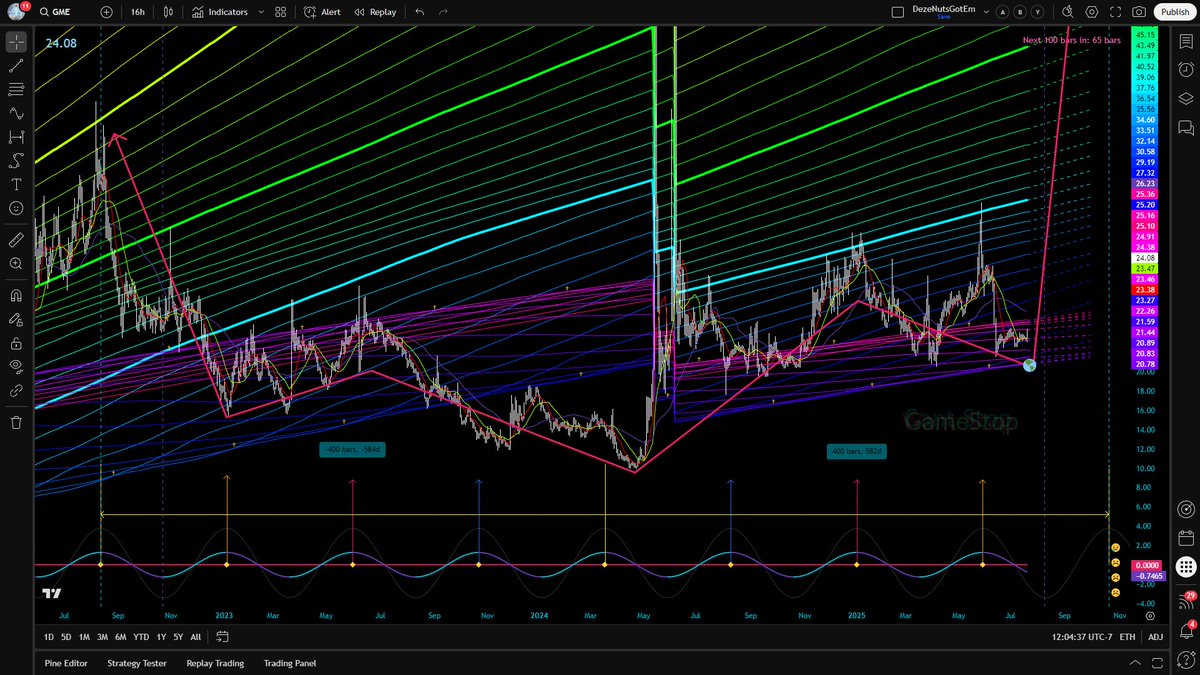Select the trend line tool
Viewport: 1200px width, 675px height.
tap(16, 66)
